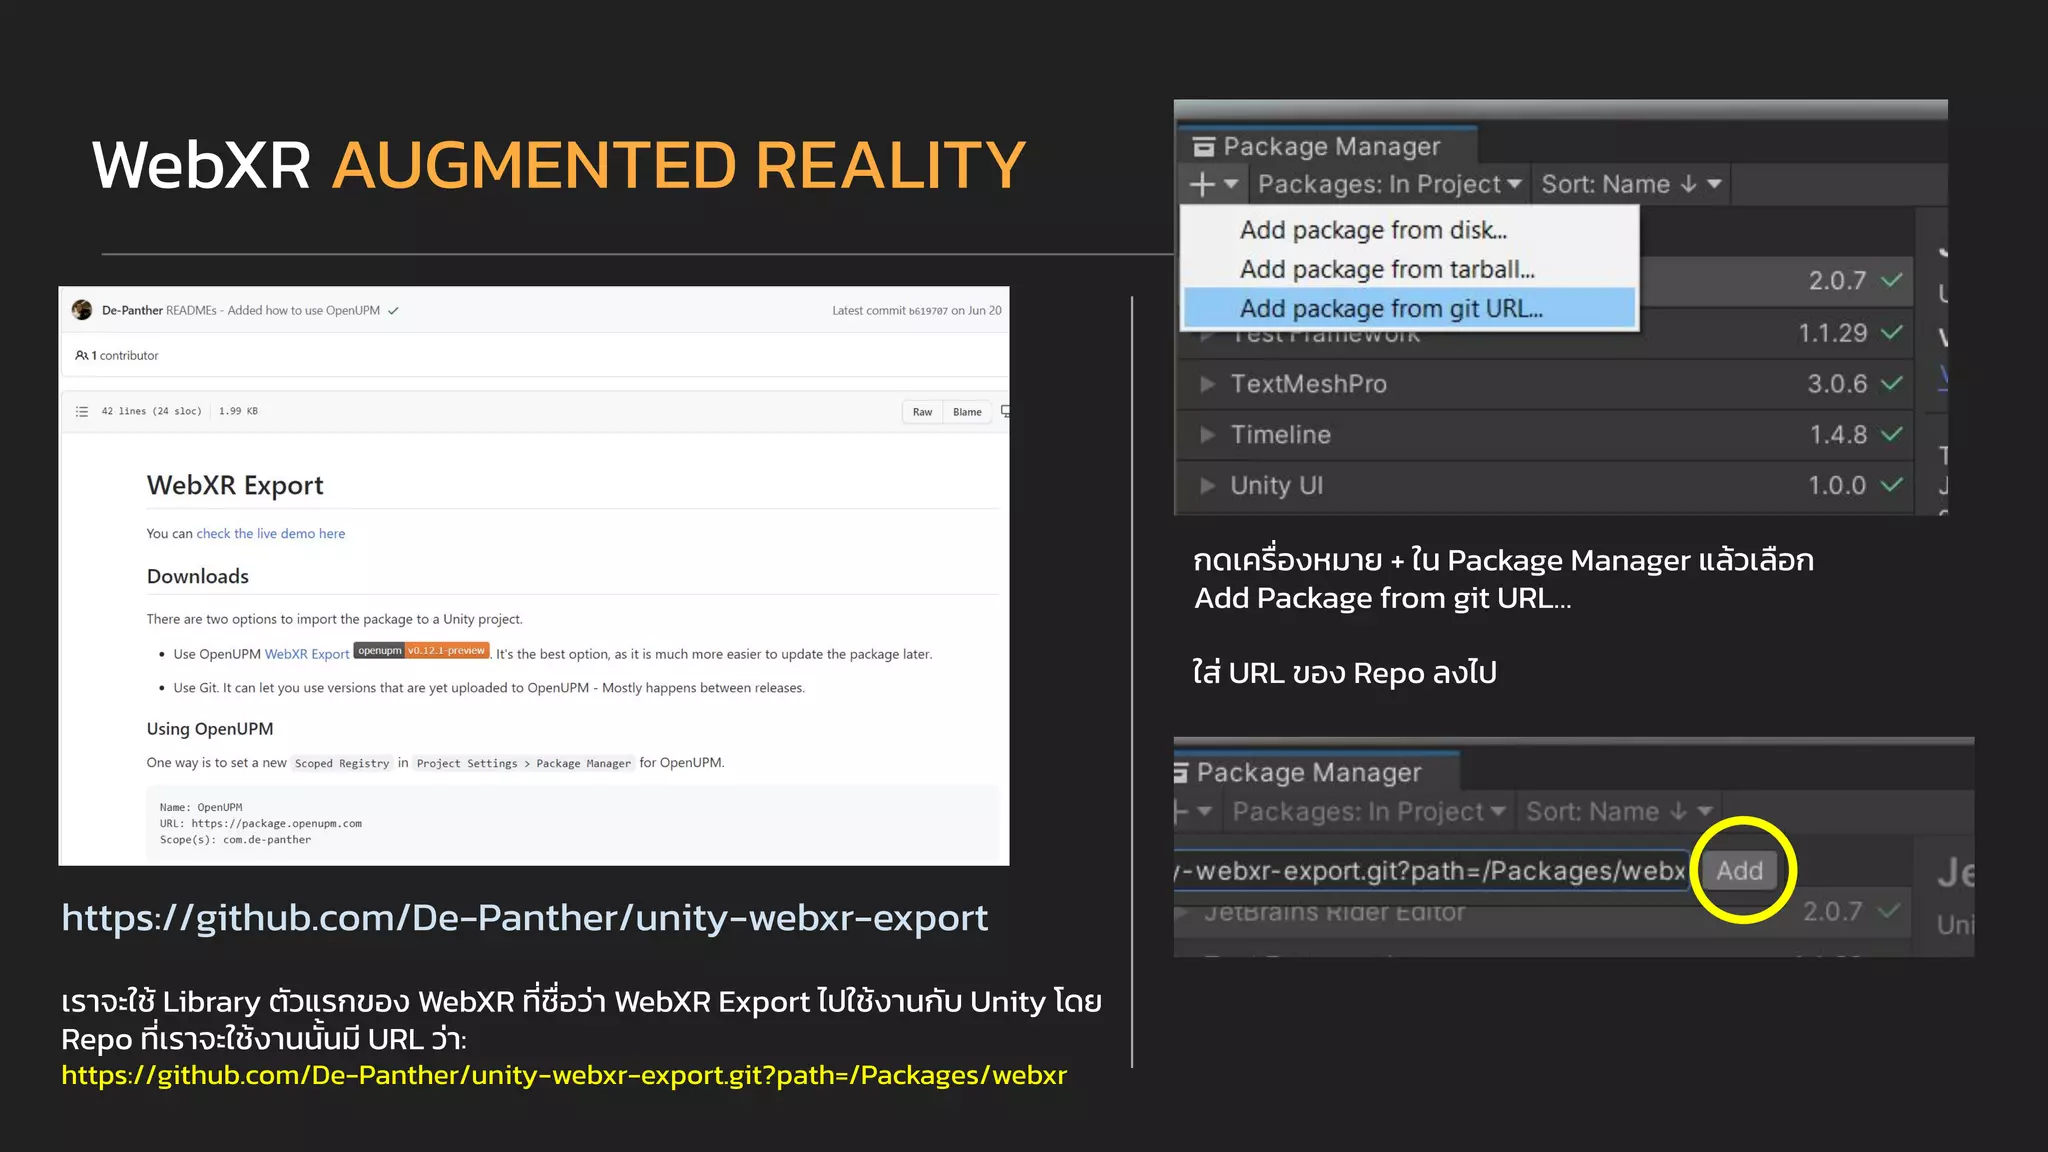Open Packages: In Project dropdown in bottom Package Manager
2048x1152 pixels.
coord(1368,812)
